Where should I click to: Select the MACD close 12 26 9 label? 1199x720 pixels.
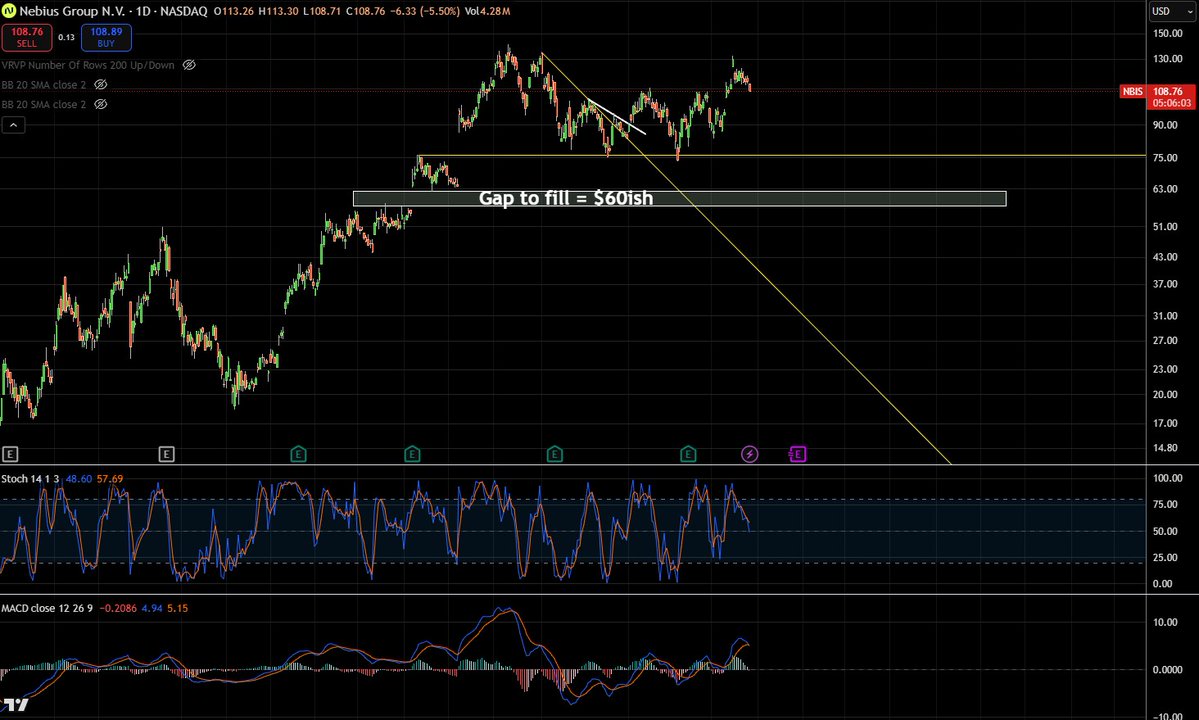pyautogui.click(x=47, y=608)
